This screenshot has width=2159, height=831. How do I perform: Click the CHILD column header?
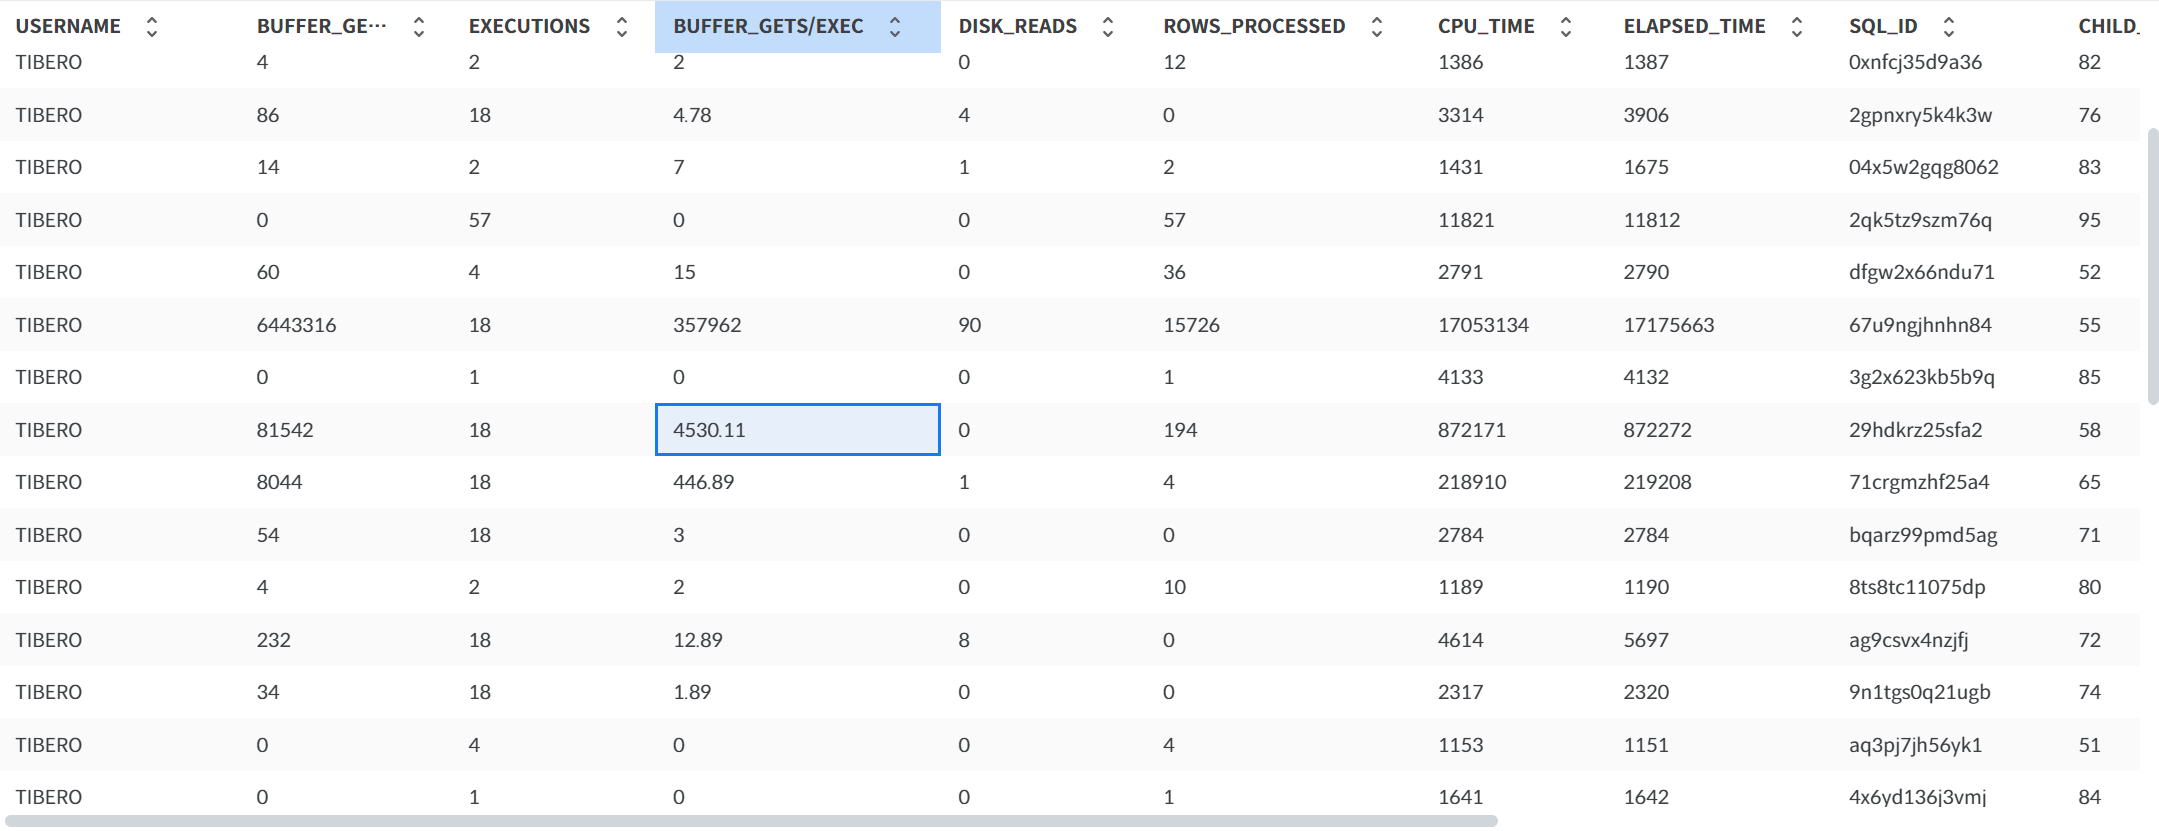coord(2108,27)
